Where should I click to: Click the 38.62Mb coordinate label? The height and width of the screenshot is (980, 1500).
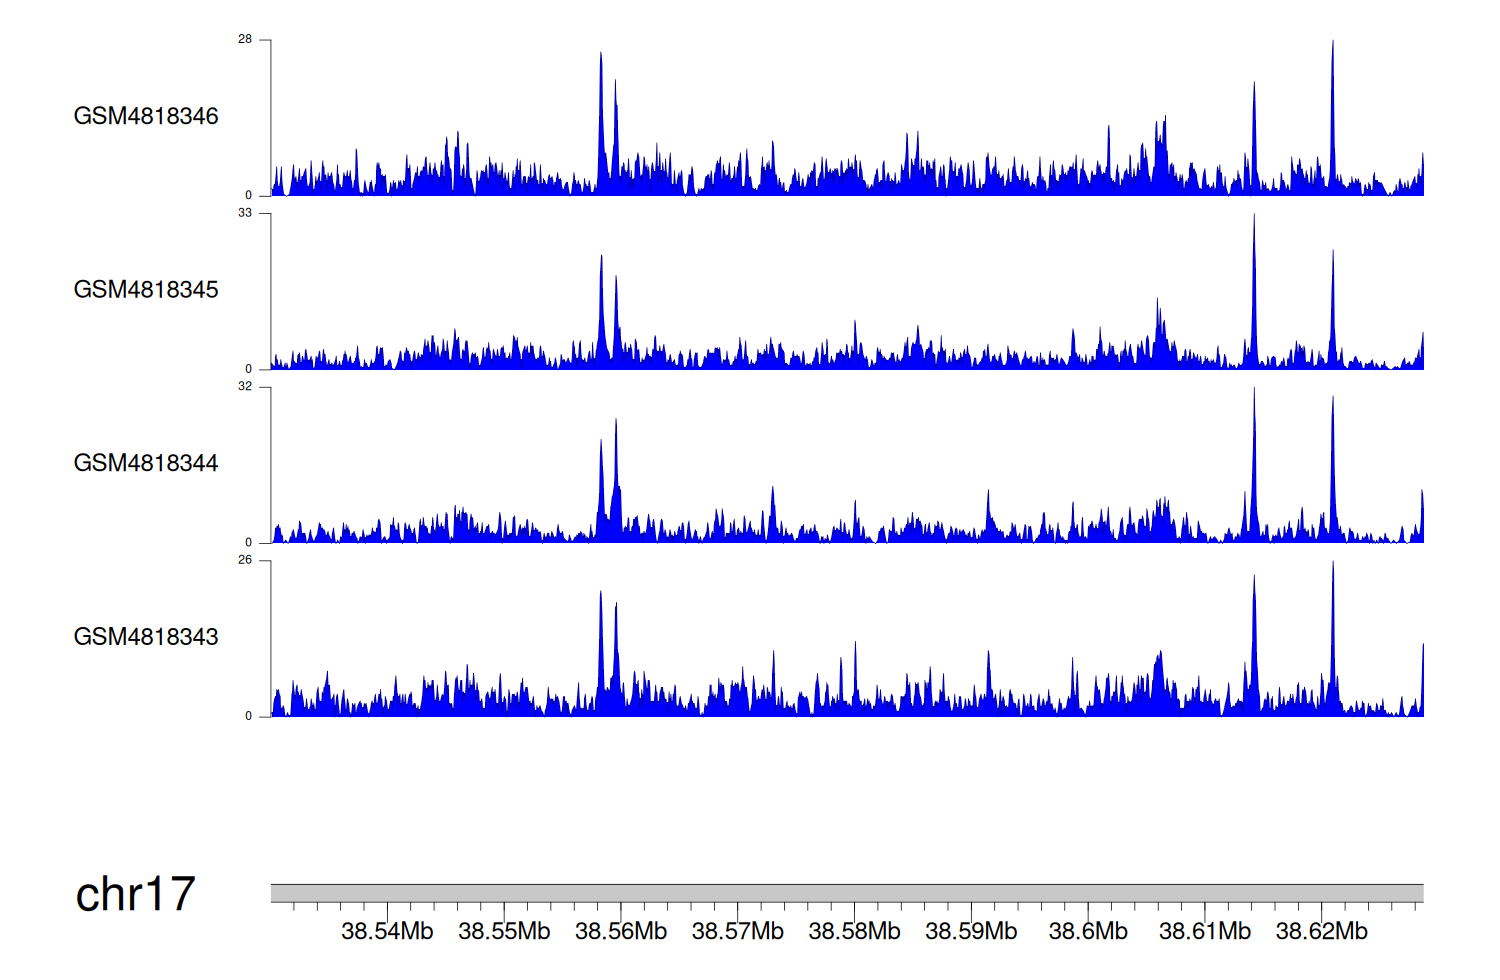[x=1321, y=931]
